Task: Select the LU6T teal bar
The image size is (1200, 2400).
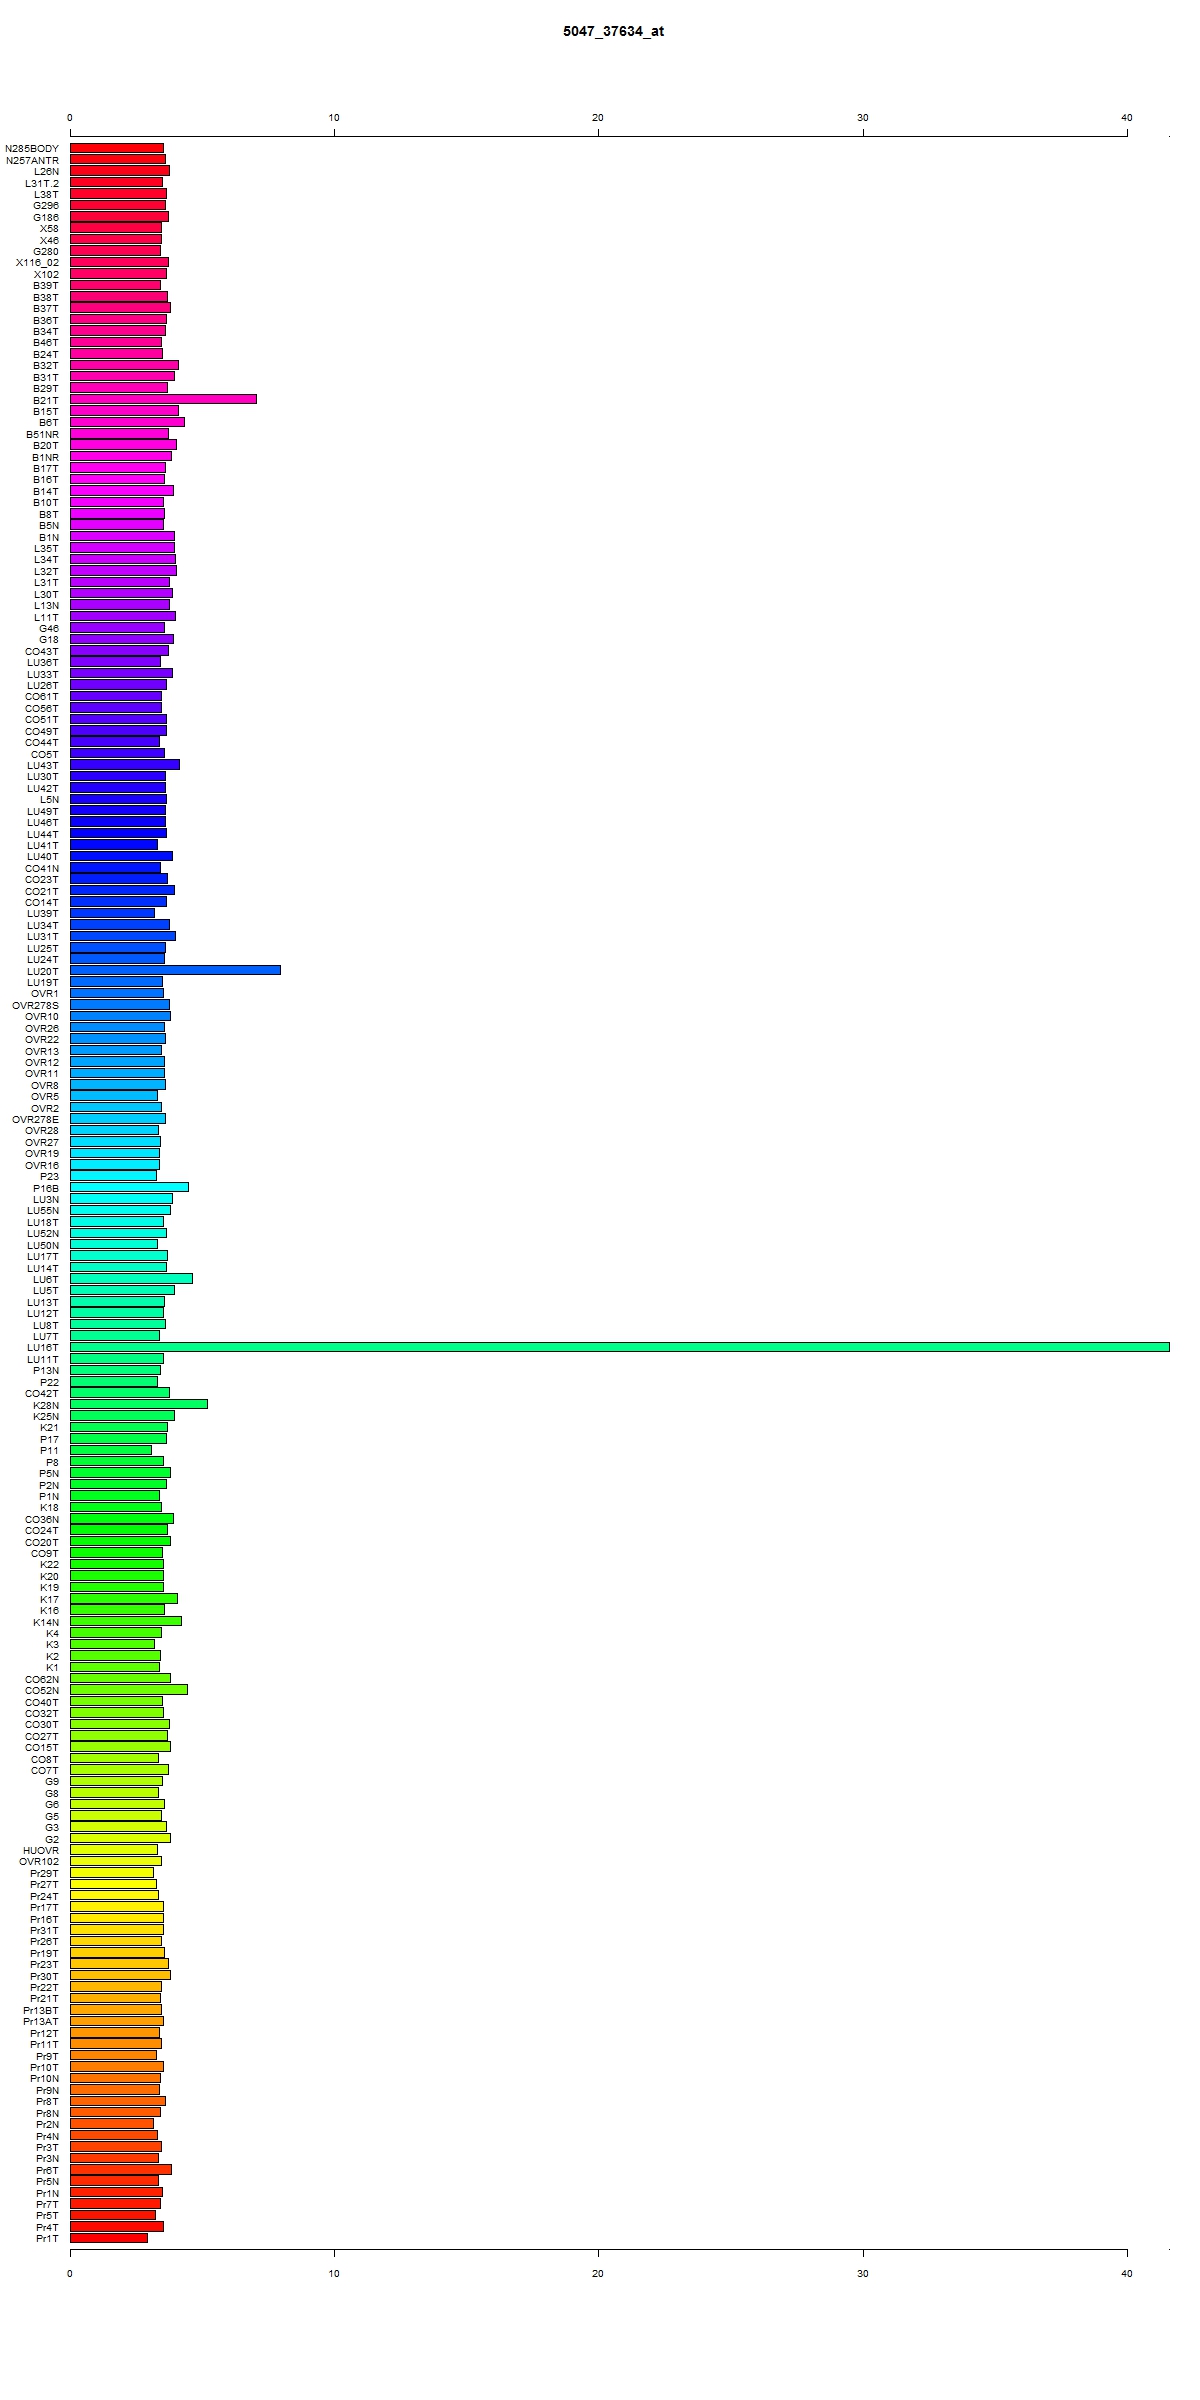Action: click(x=131, y=1278)
